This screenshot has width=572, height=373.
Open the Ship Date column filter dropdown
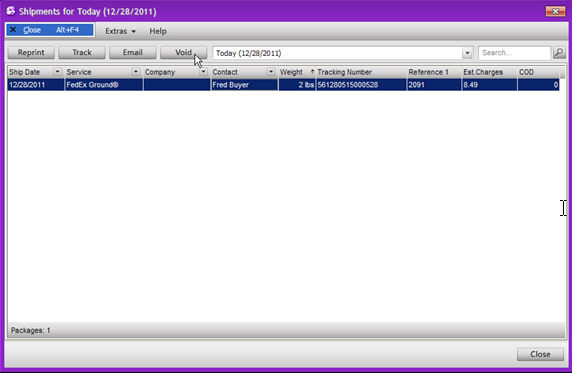tap(57, 72)
